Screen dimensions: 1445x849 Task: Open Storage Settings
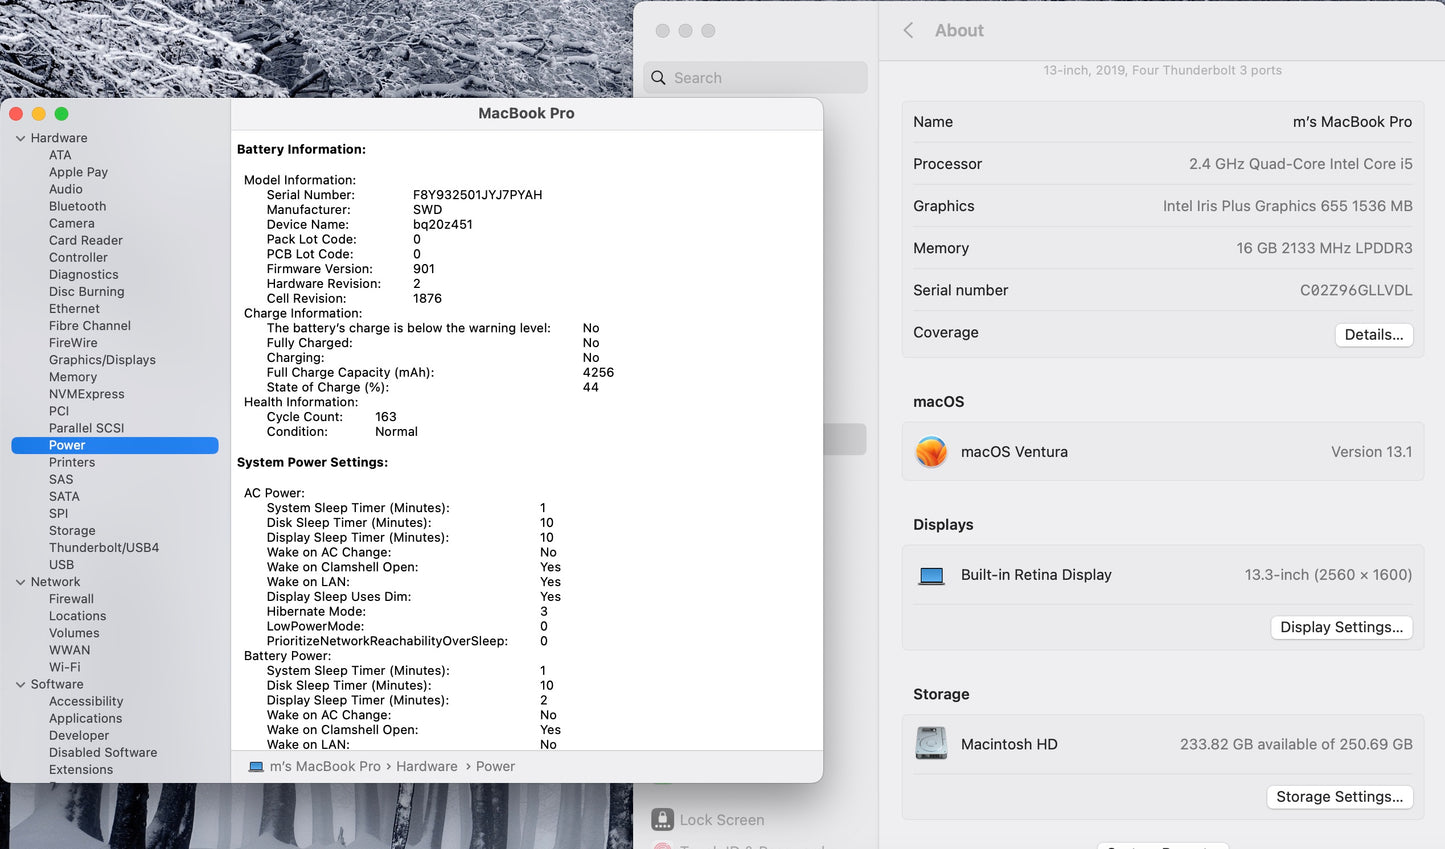[1339, 797]
